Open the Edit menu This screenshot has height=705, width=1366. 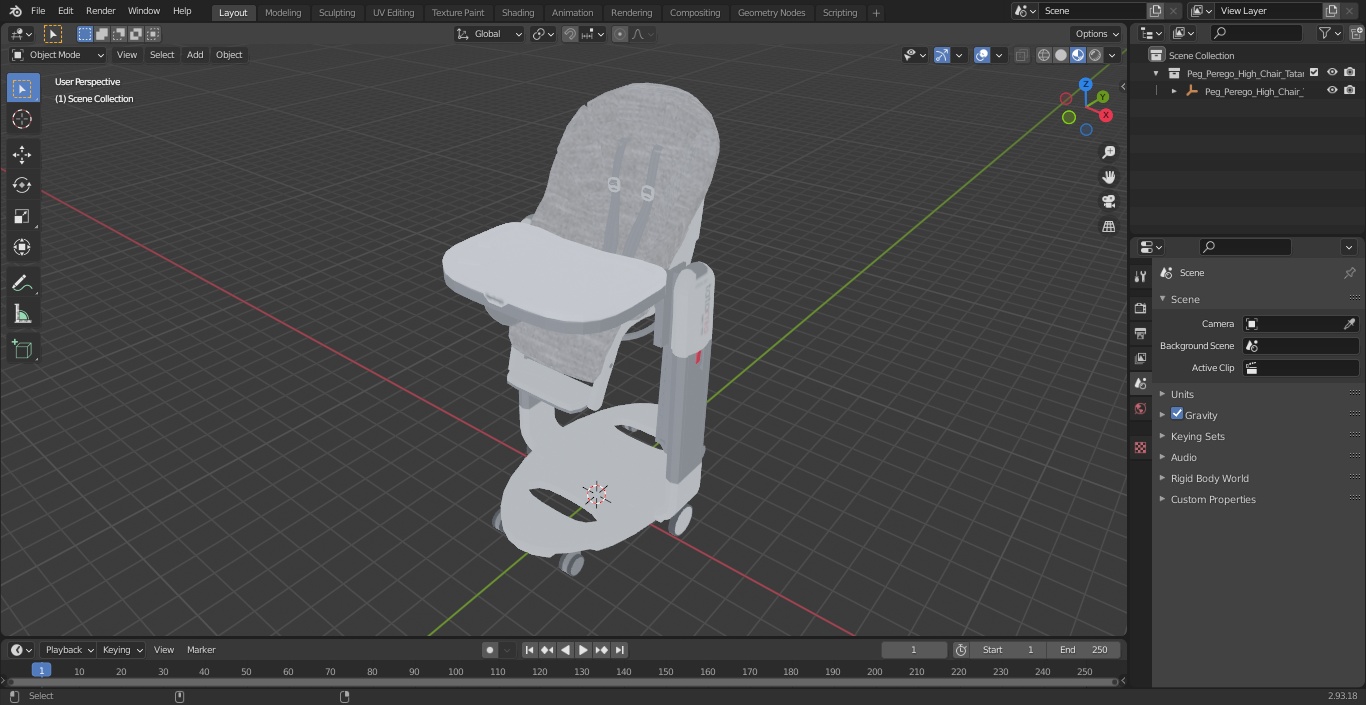(x=65, y=11)
